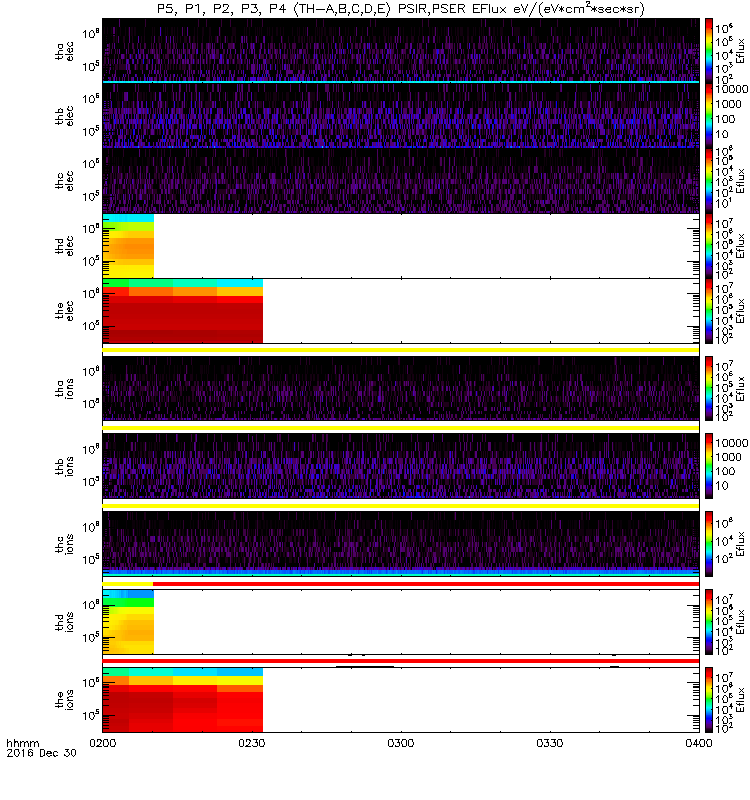The image size is (750, 800).
Task: Pick the thd elec panel color bar
Action: [x=709, y=246]
